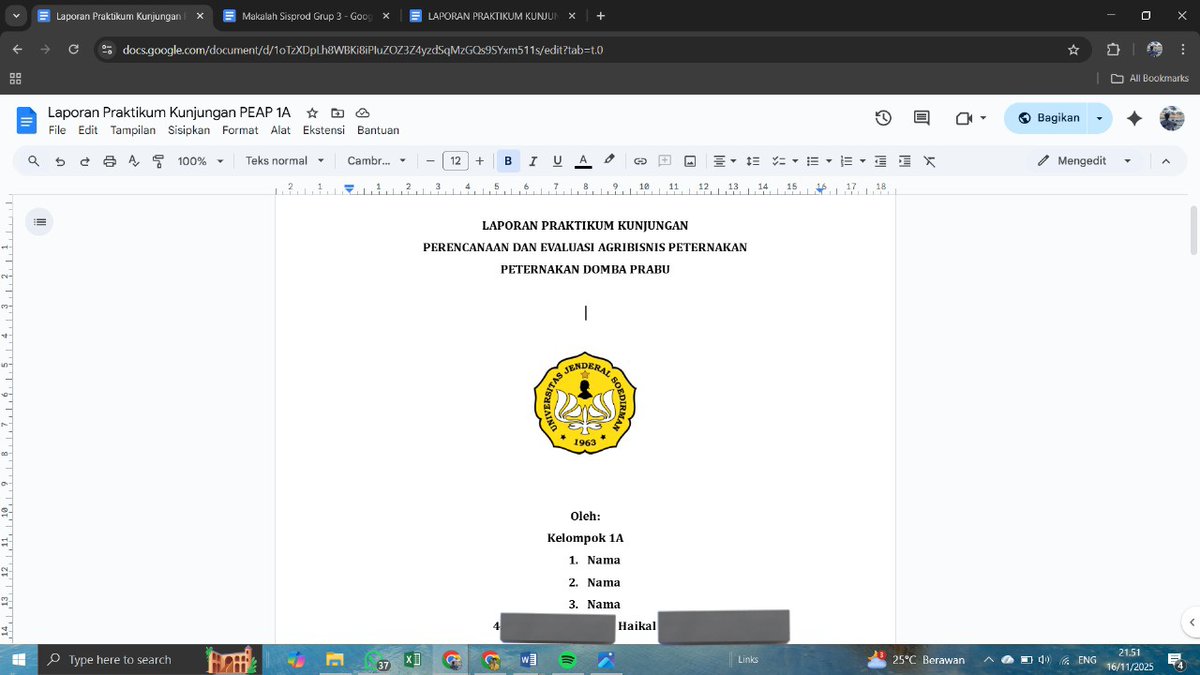Reload the browser page
1200x675 pixels.
[x=73, y=49]
